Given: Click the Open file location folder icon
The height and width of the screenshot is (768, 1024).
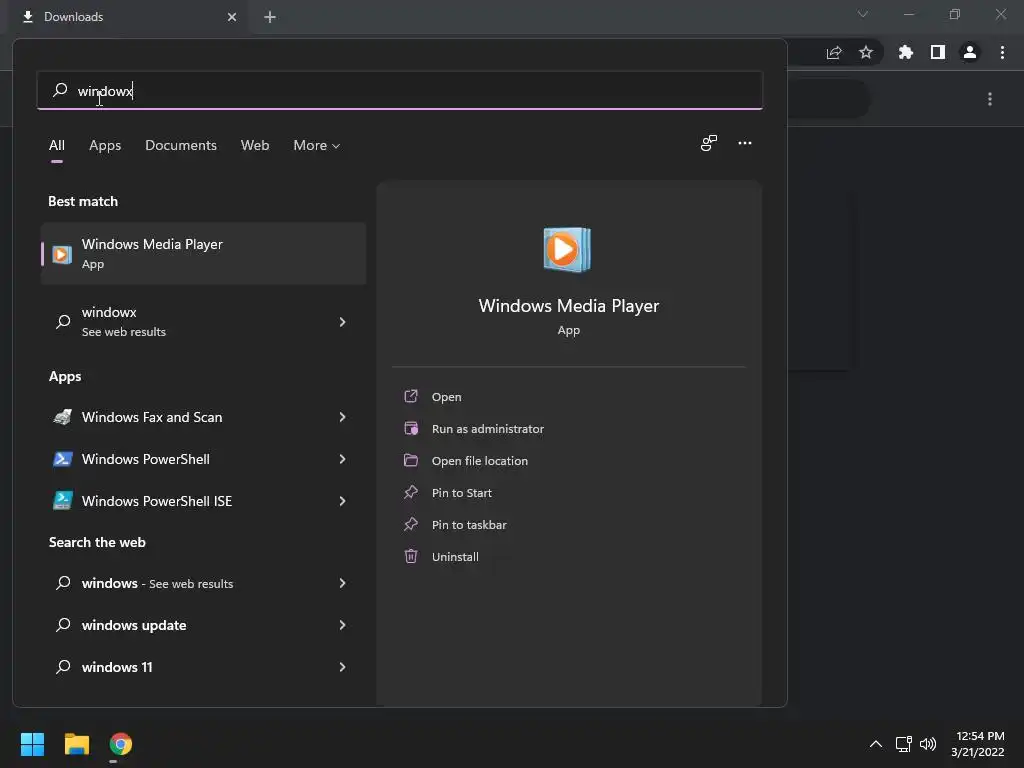Looking at the screenshot, I should click(411, 460).
